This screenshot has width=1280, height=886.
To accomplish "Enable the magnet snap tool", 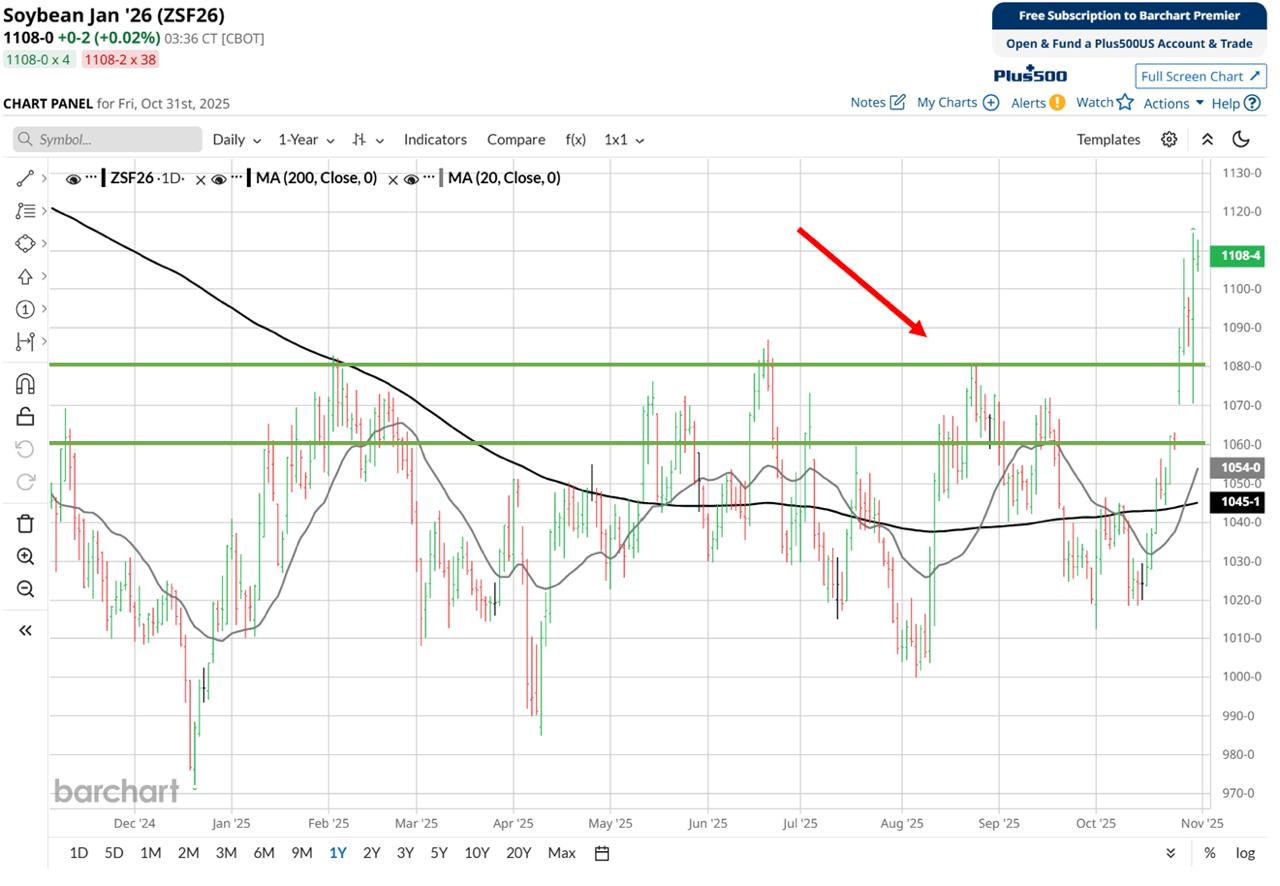I will (26, 384).
